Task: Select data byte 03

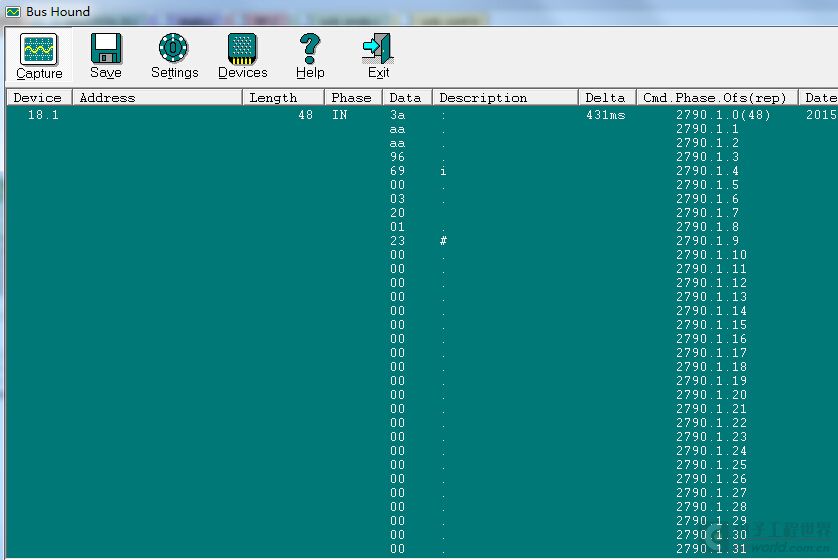Action: 398,199
